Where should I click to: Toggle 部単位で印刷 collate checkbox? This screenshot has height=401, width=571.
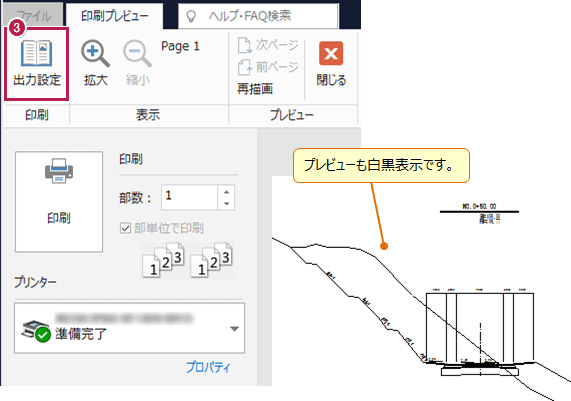click(x=125, y=228)
